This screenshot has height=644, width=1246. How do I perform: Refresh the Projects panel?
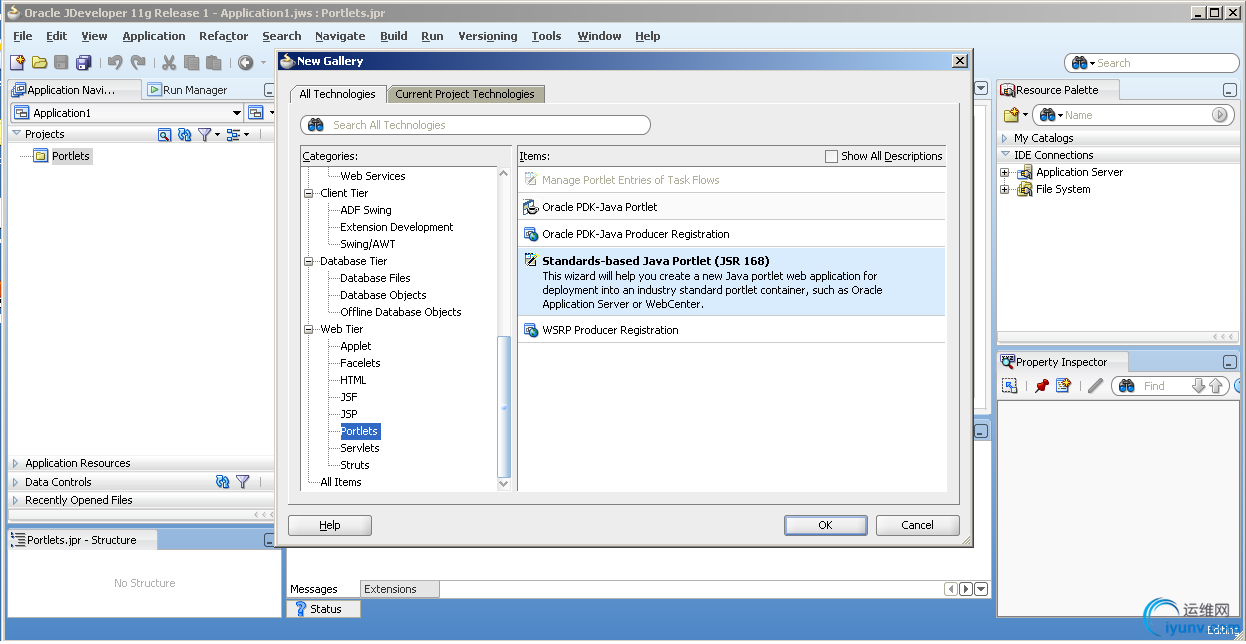(184, 134)
